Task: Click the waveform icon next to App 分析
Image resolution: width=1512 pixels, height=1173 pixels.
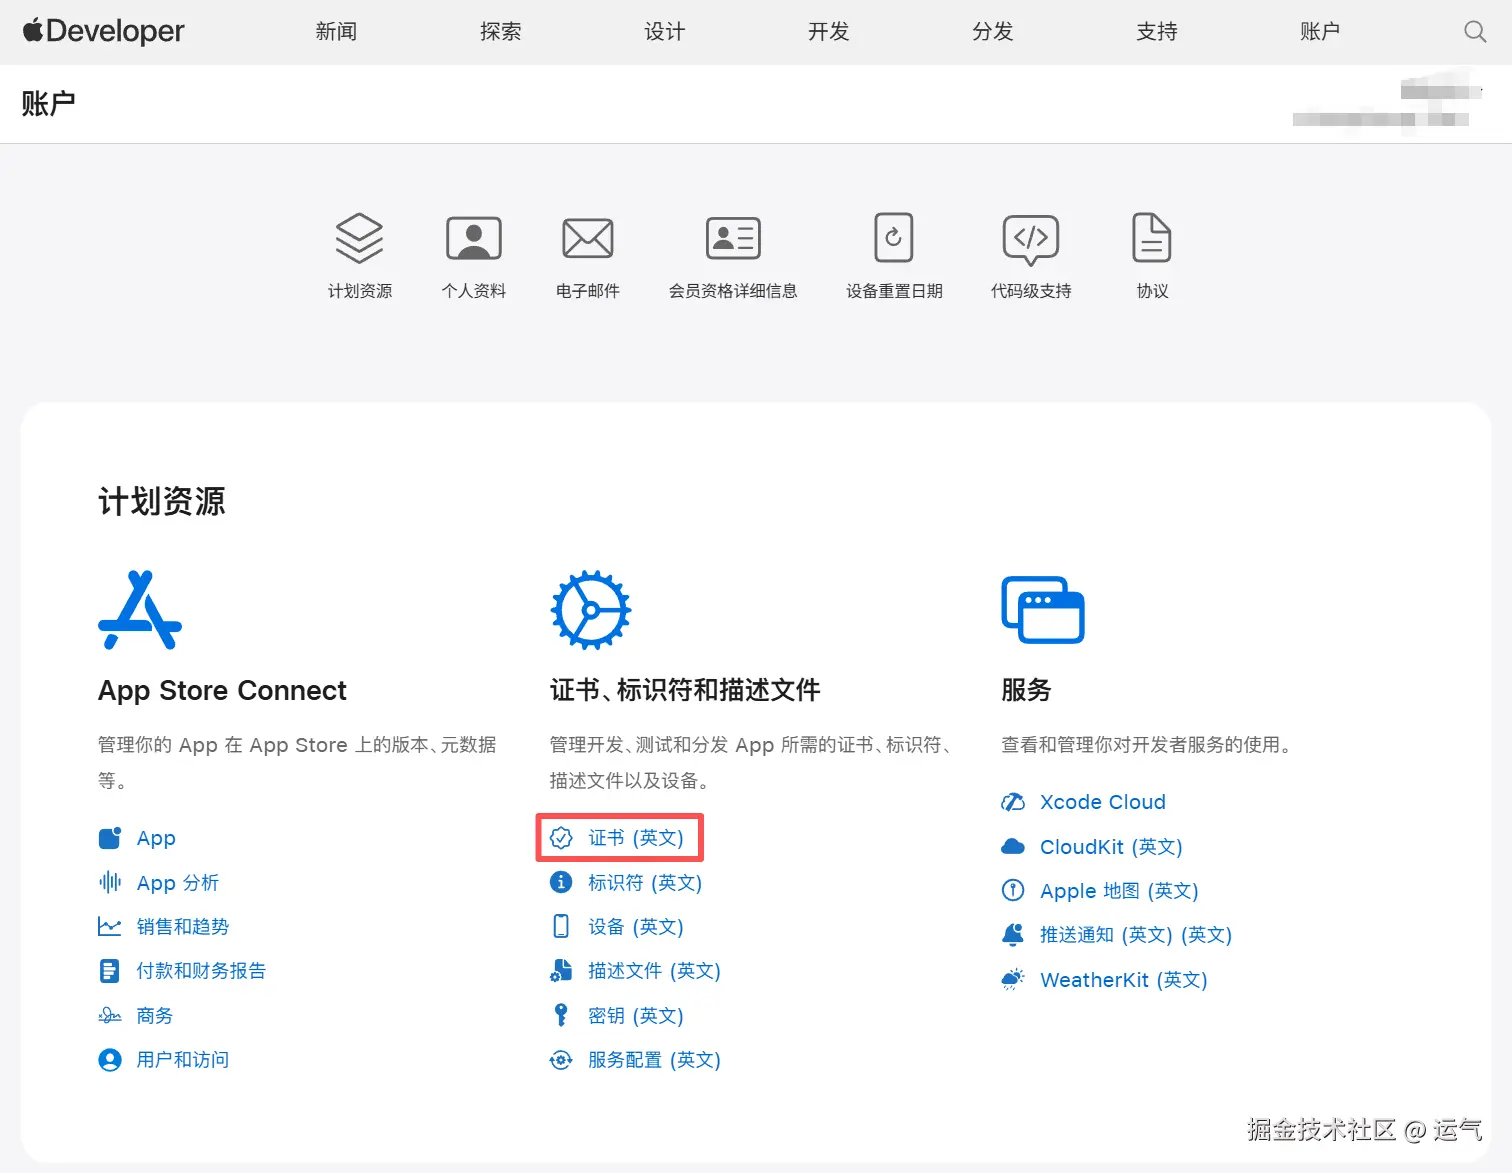Action: [x=110, y=882]
